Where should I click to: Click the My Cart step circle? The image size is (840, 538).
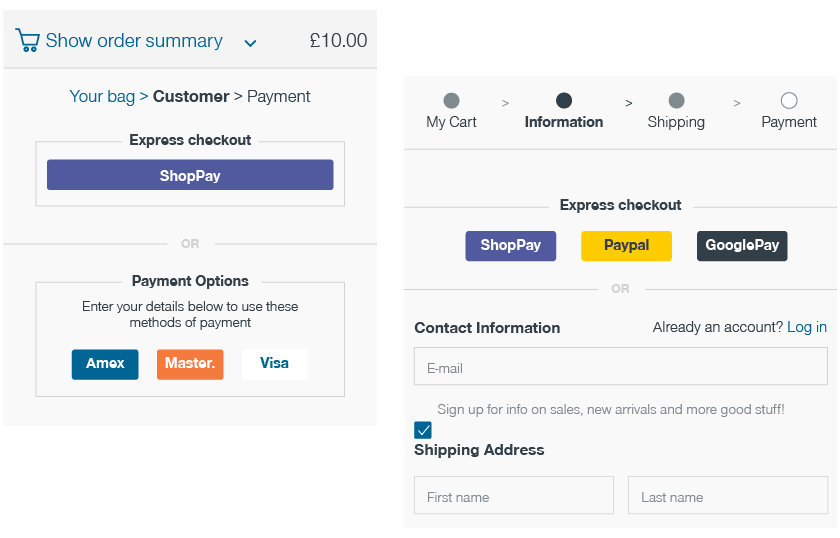tap(452, 101)
